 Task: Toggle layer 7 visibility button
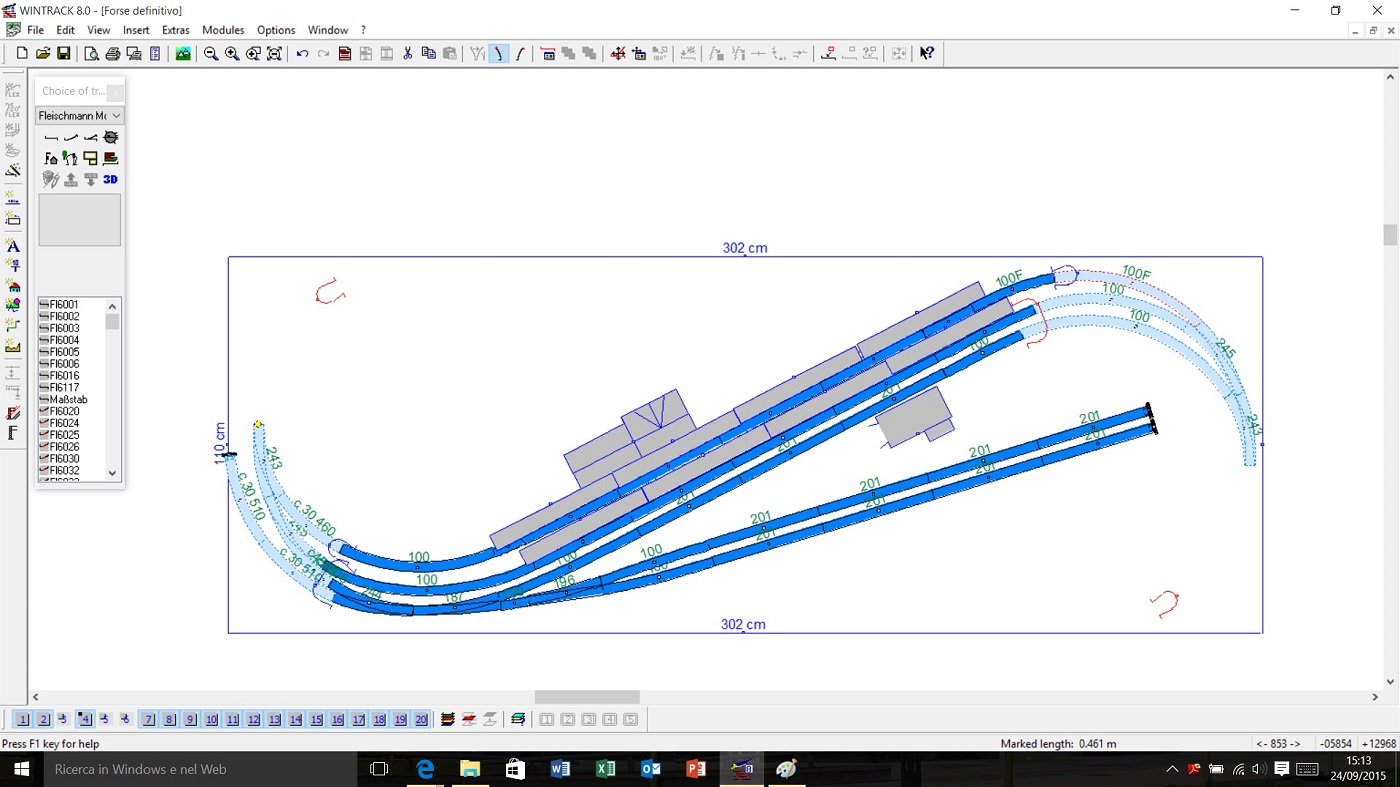pos(149,720)
